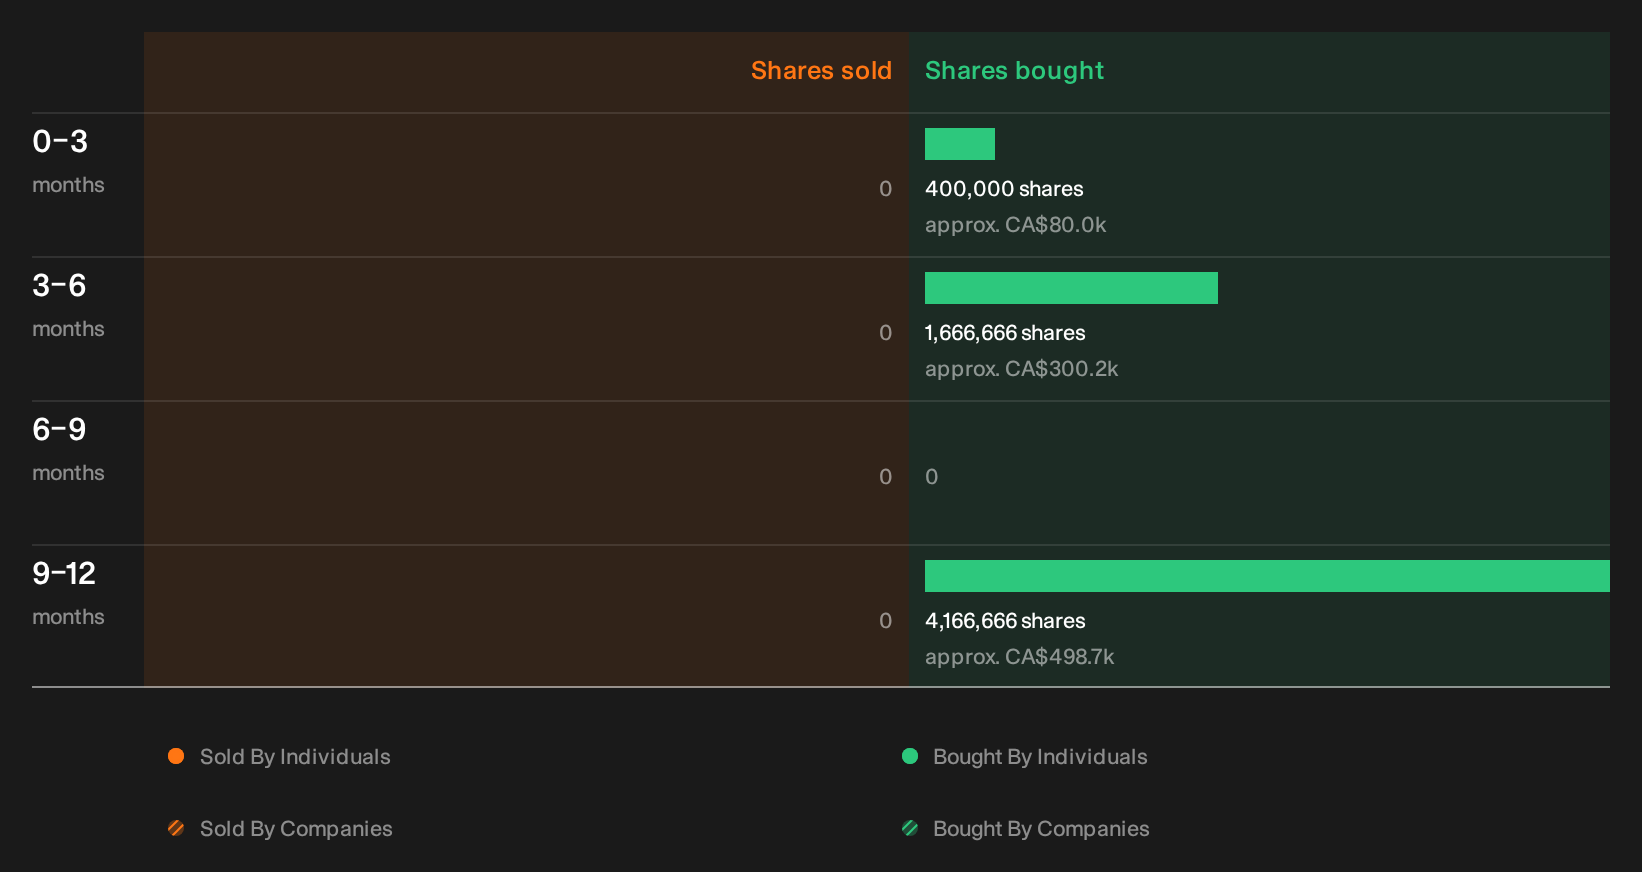Click the 9-12 months row label
Viewport: 1642px width, 872px height.
pos(68,593)
